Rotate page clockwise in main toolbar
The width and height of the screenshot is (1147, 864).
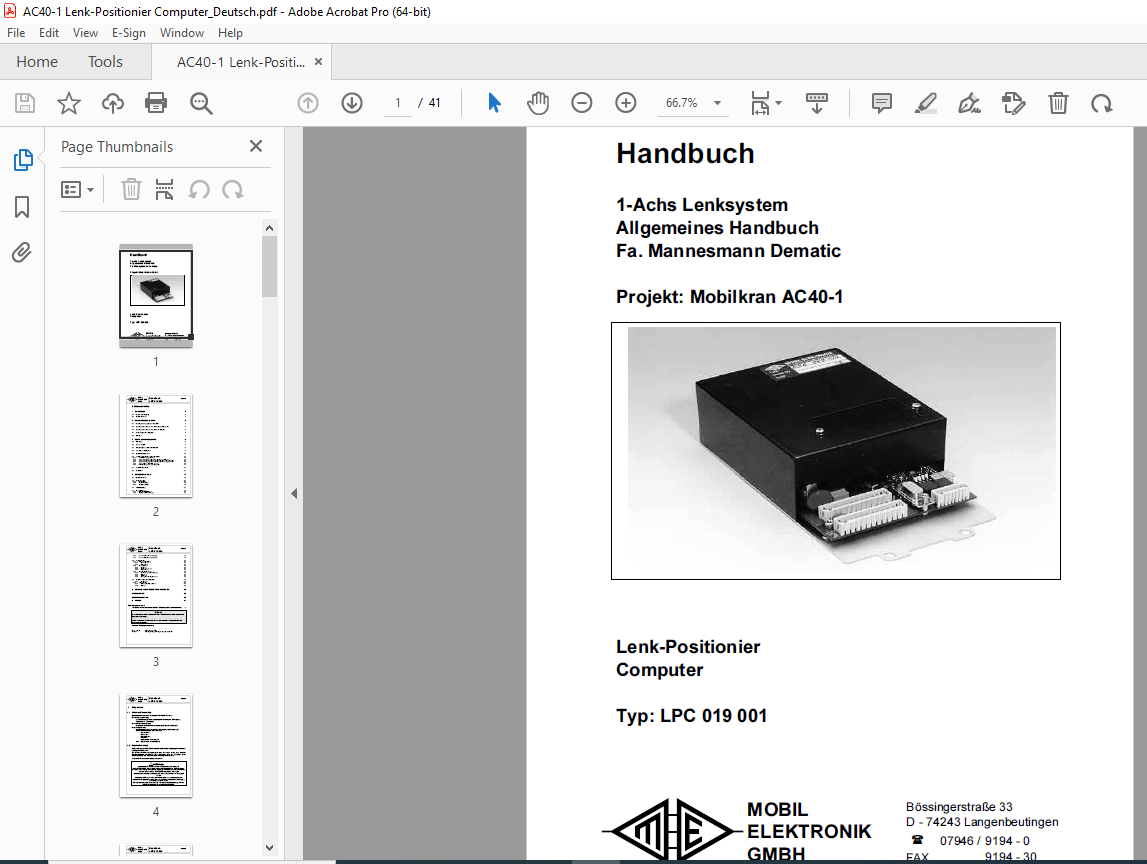[x=1102, y=103]
